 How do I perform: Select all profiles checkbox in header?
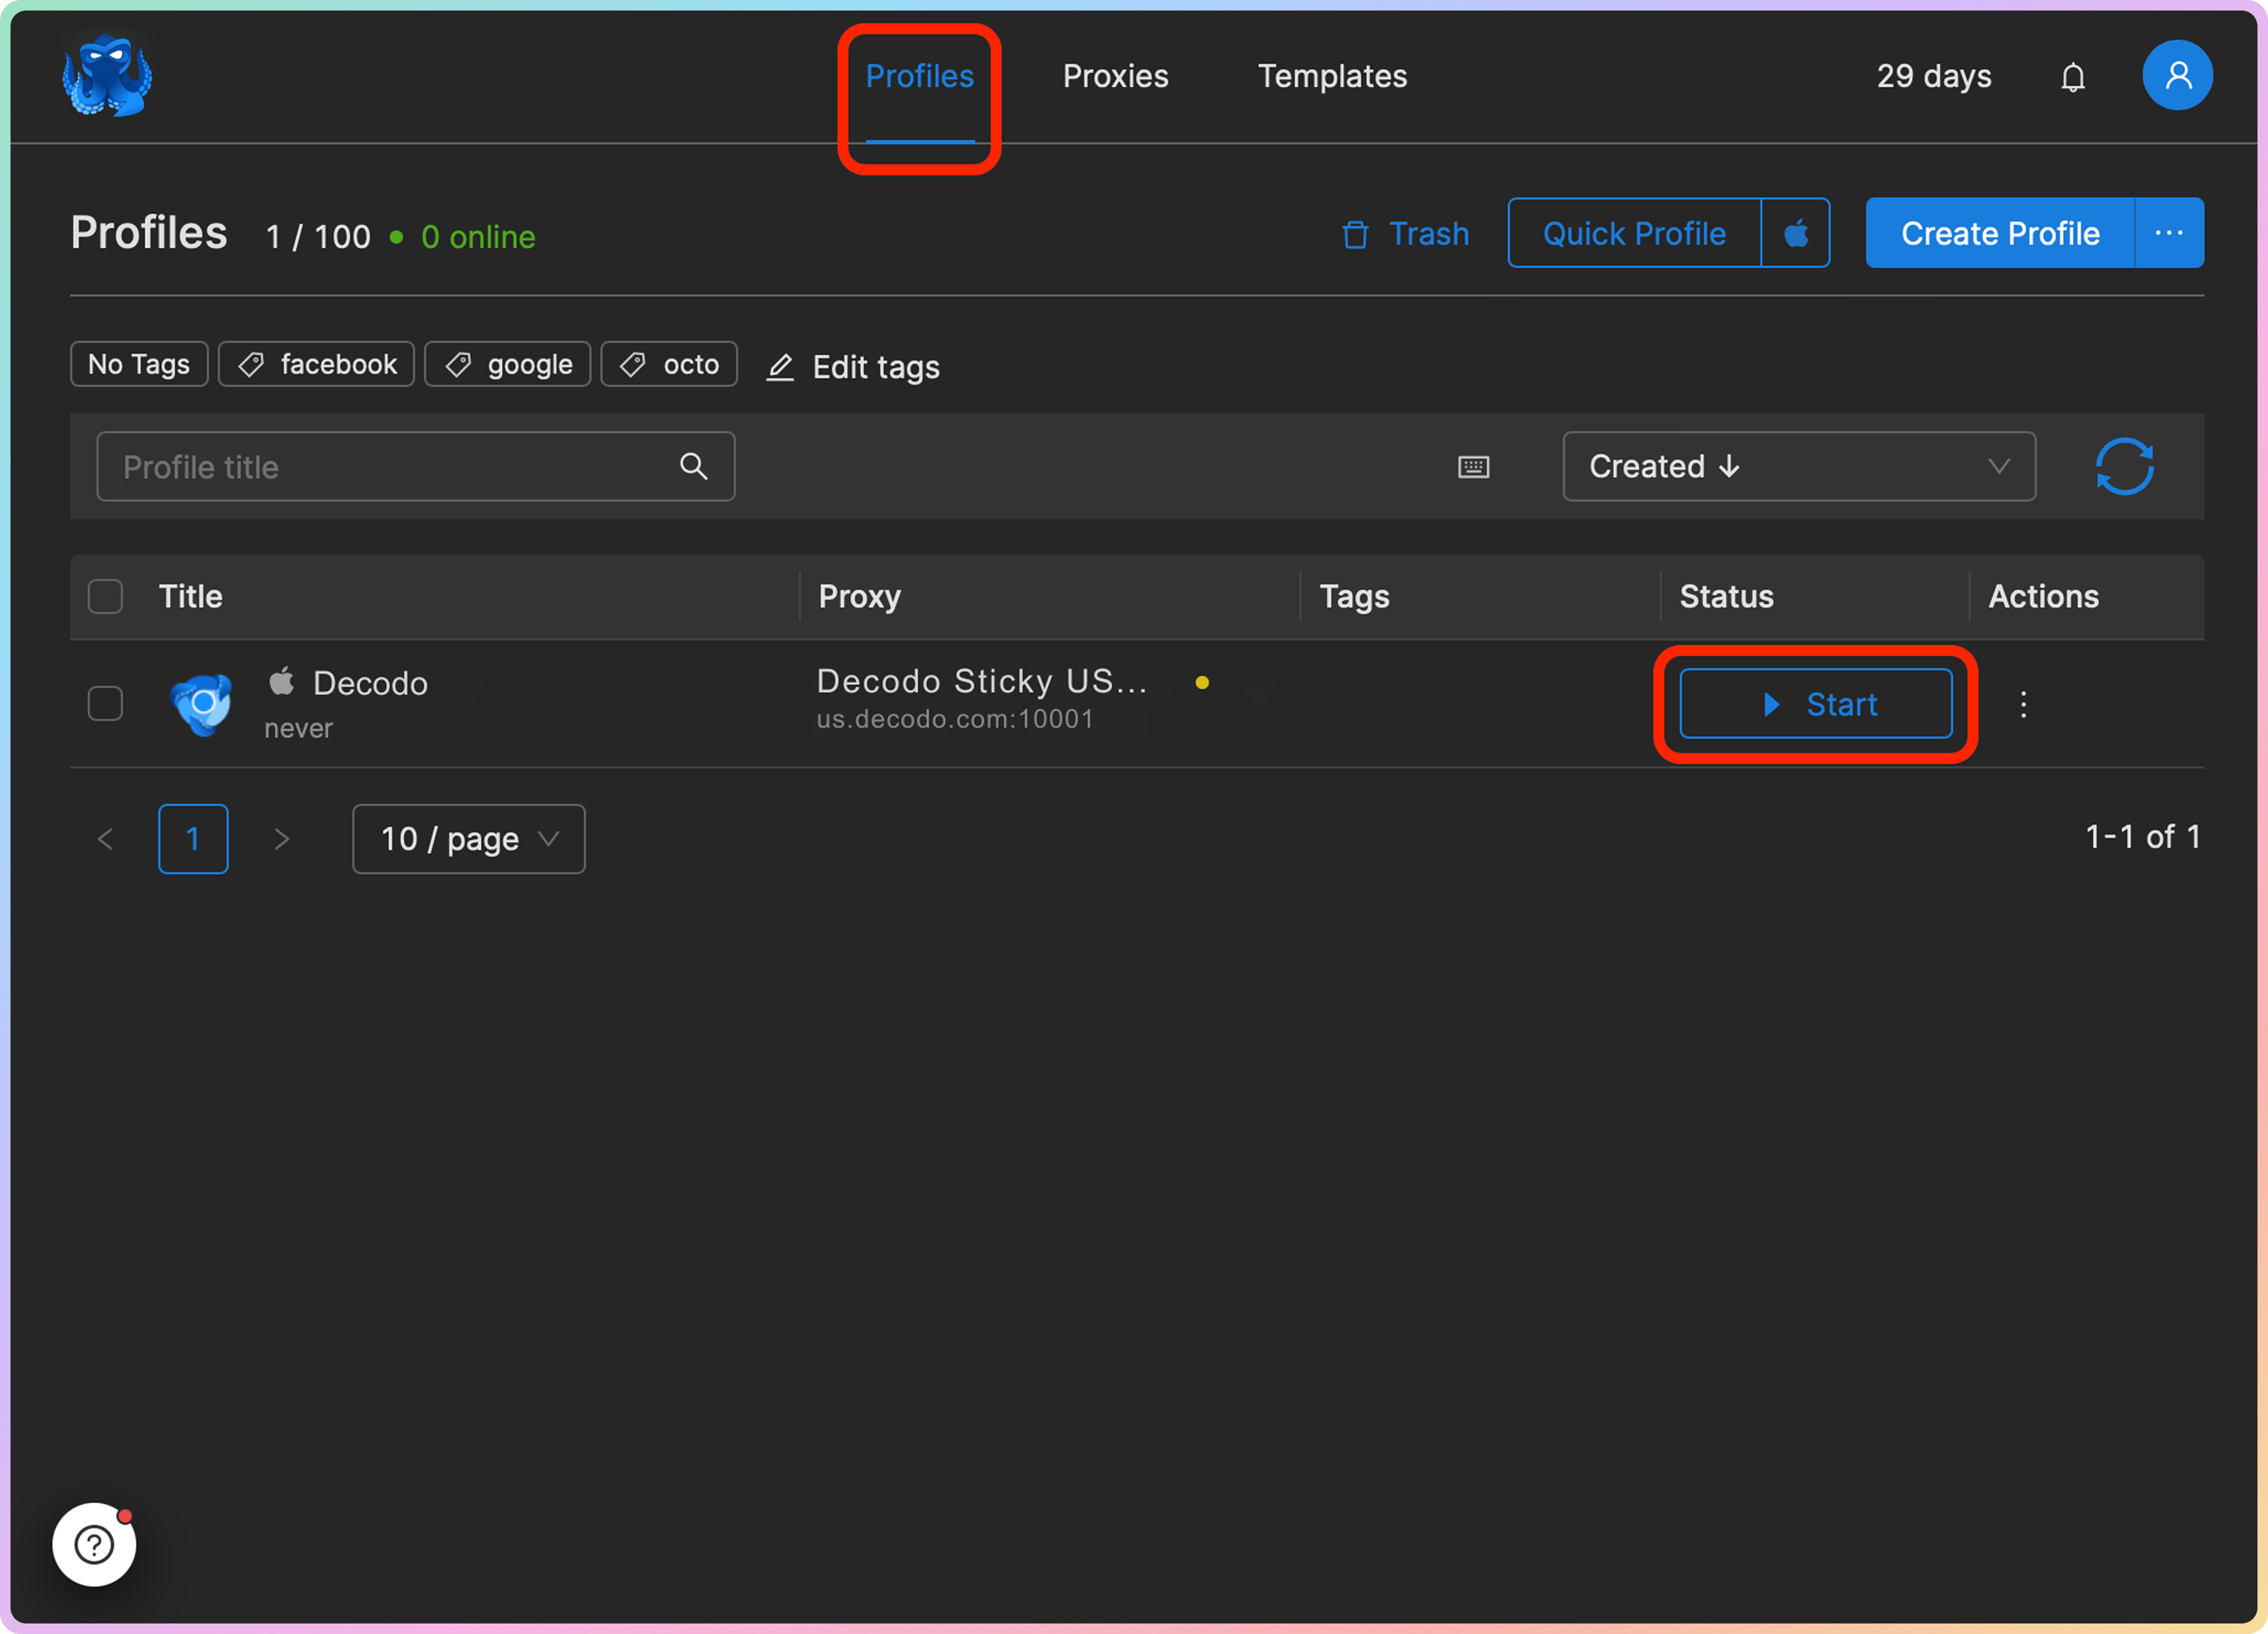(105, 596)
